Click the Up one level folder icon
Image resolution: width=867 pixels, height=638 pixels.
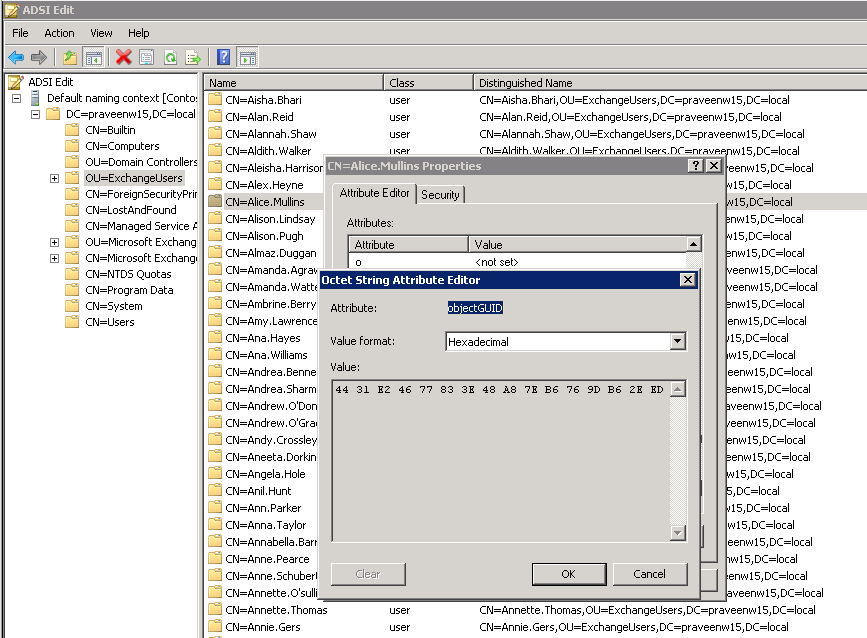70,57
